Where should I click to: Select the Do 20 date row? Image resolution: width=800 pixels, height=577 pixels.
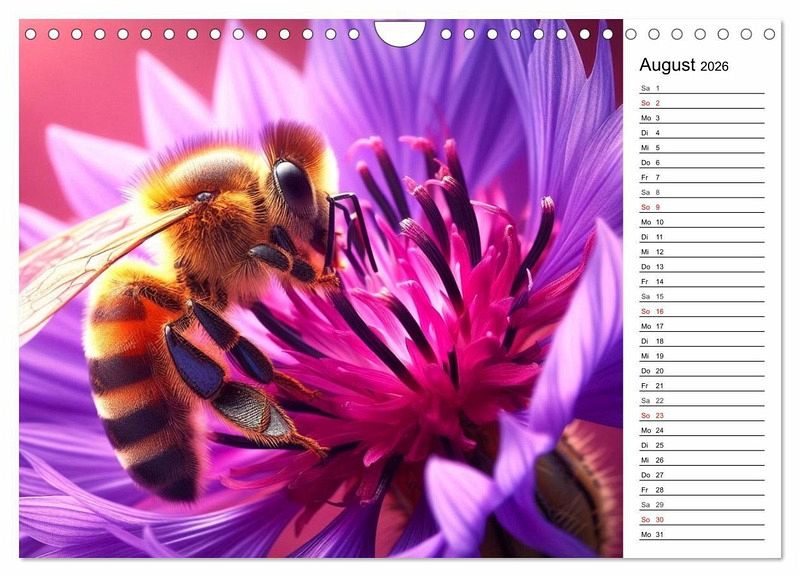point(701,370)
